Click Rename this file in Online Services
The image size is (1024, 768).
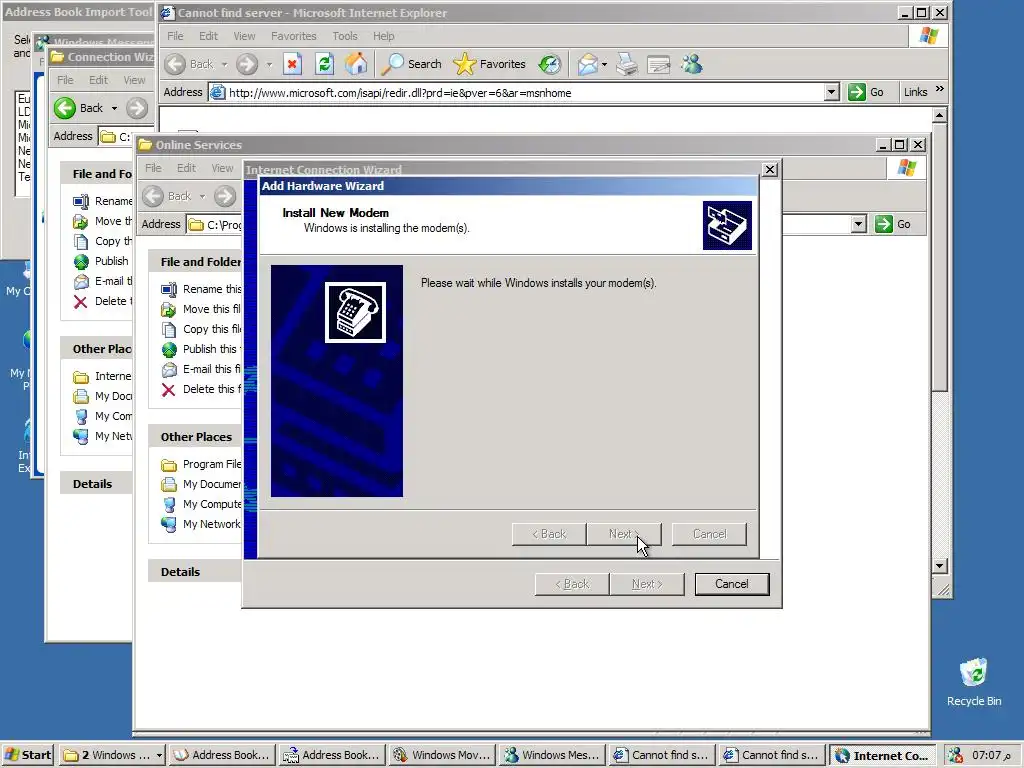pyautogui.click(x=200, y=289)
